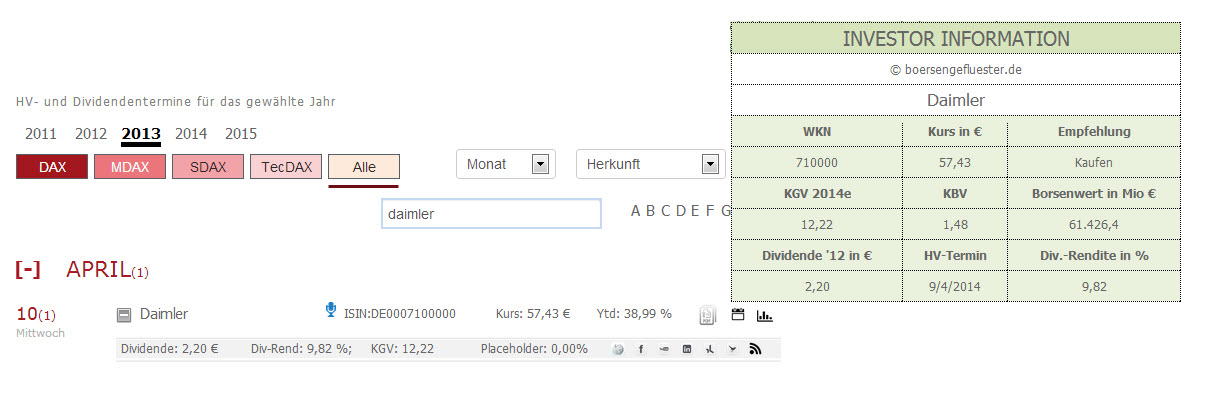Select year 2012
The image size is (1205, 409).
pyautogui.click(x=91, y=134)
